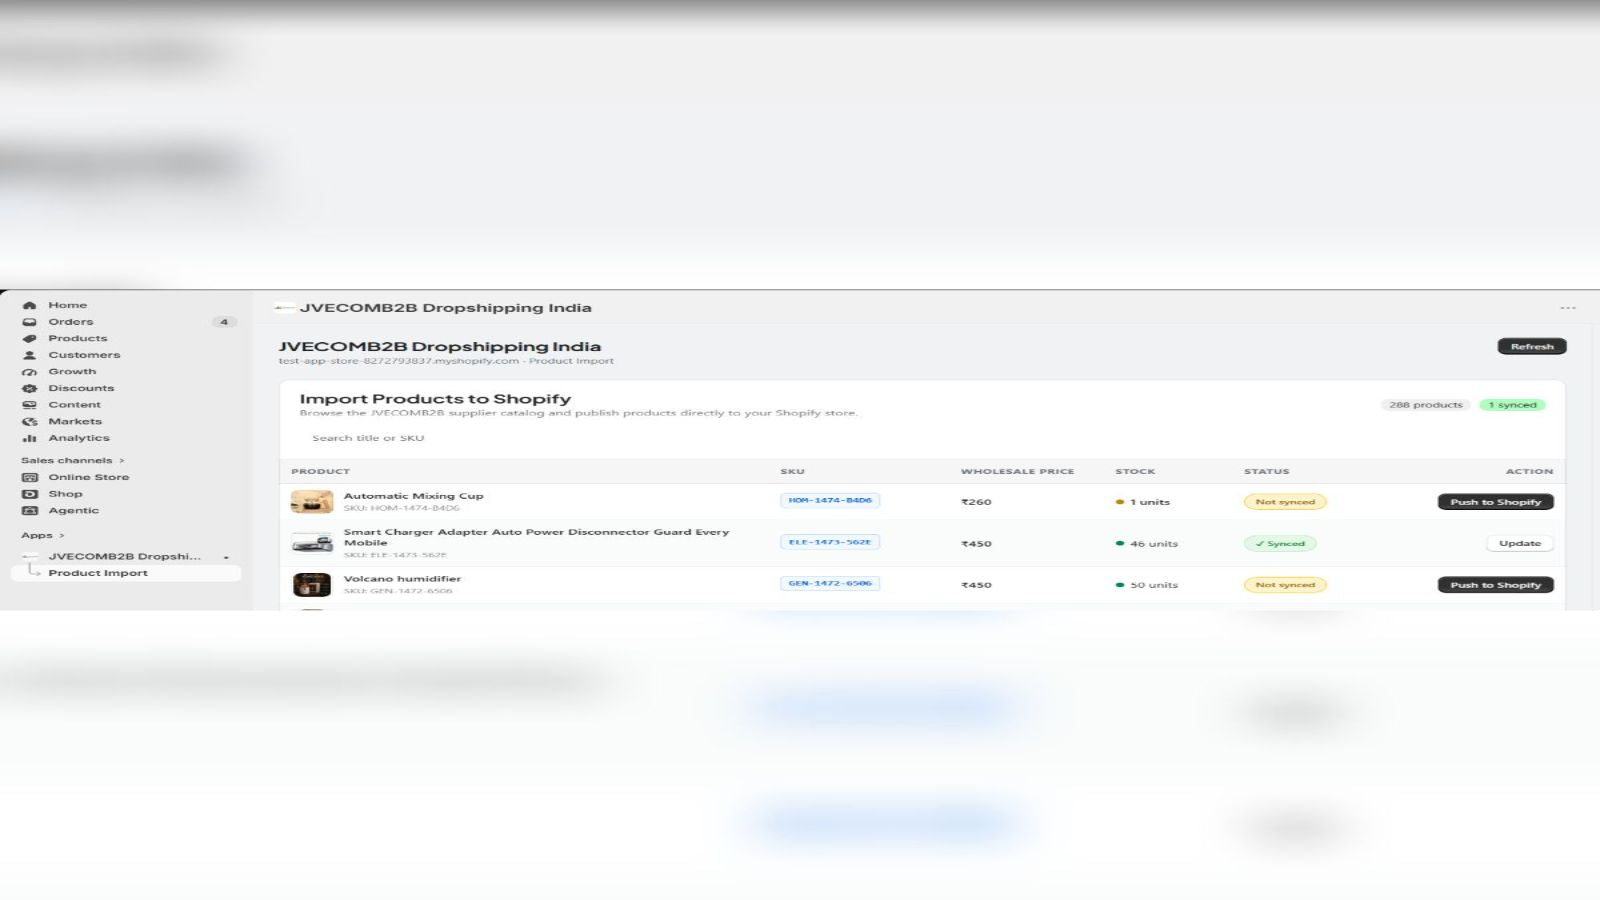The width and height of the screenshot is (1600, 900).
Task: Open the Automatic Mixing Cup thumbnail
Action: pos(312,502)
